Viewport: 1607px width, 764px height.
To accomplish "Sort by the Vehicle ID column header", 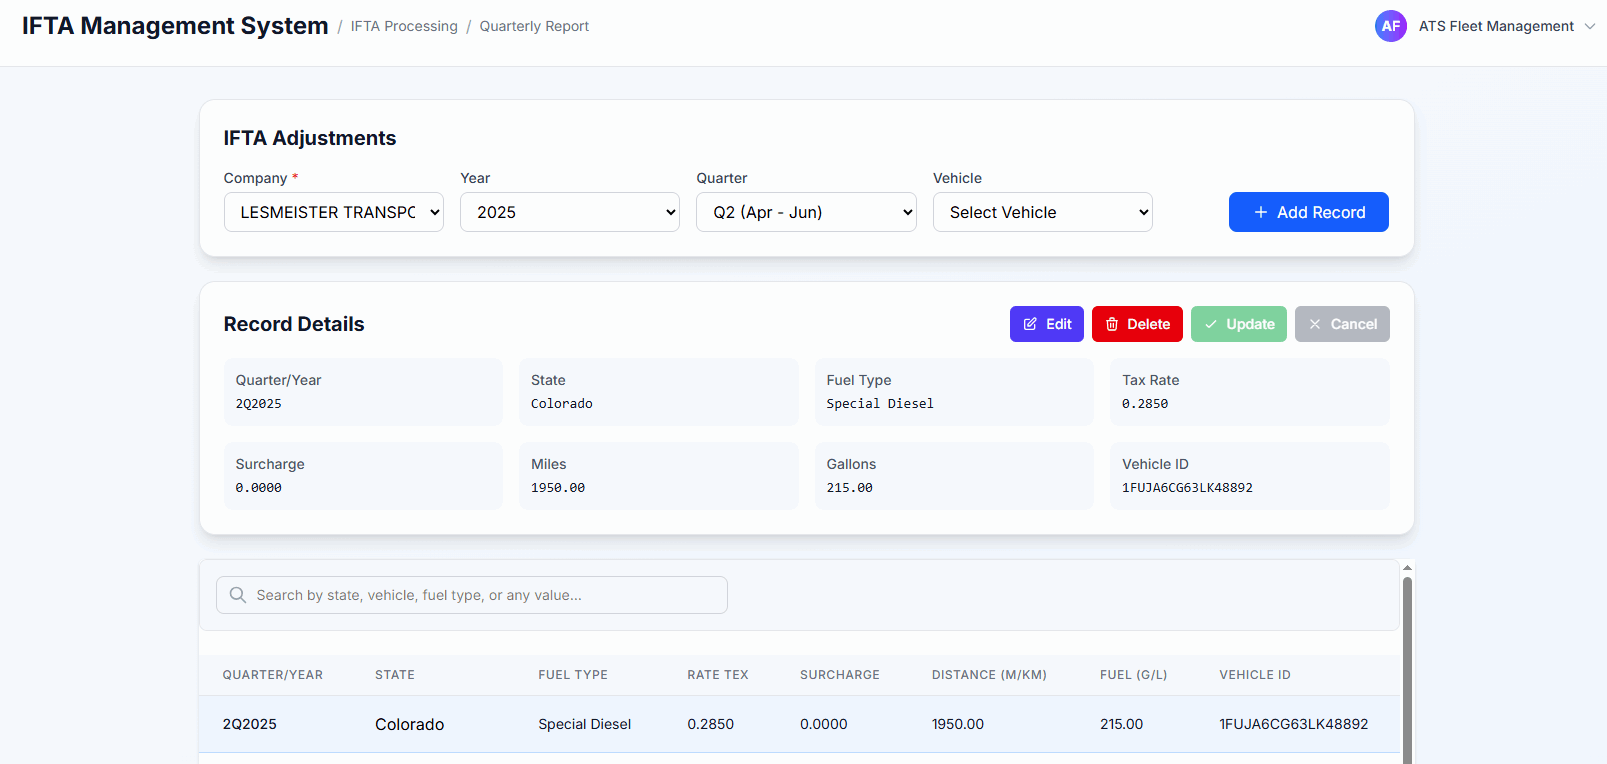I will click(x=1254, y=675).
